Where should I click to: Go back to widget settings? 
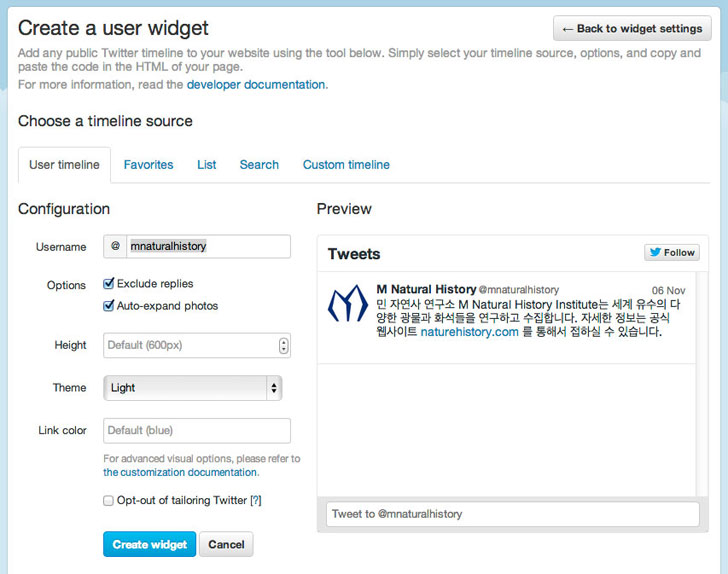pos(632,28)
